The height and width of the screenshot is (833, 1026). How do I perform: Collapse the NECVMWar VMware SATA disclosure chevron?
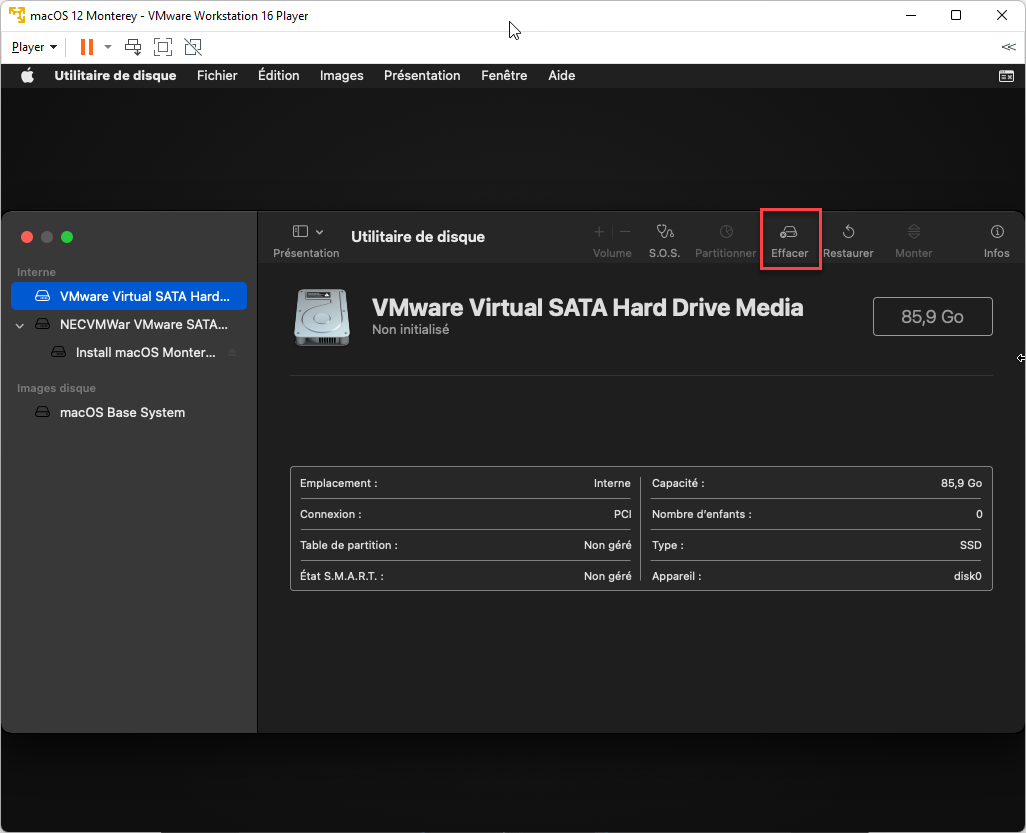click(20, 325)
